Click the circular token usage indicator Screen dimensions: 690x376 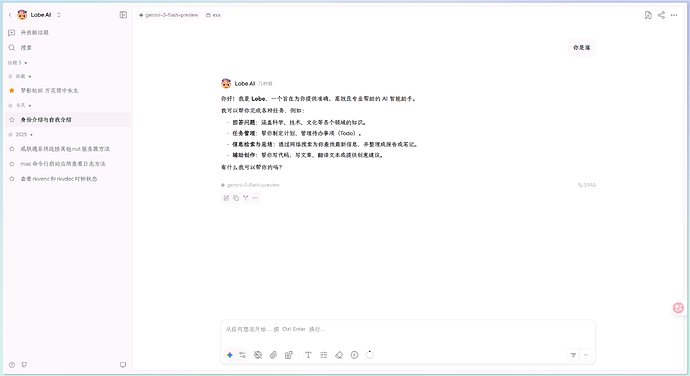pyautogui.click(x=370, y=355)
